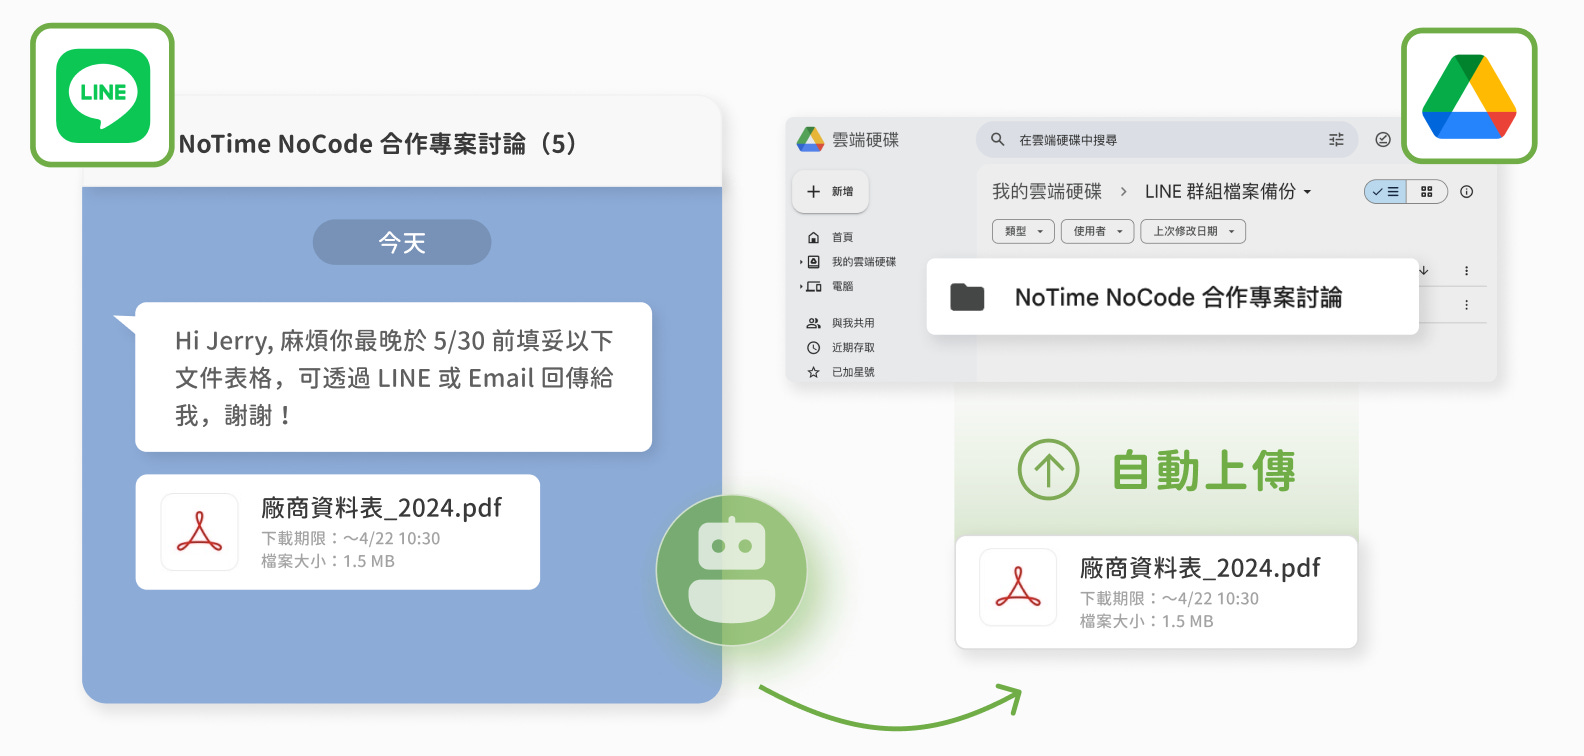Open 電腦 in the sidebar

(x=843, y=286)
